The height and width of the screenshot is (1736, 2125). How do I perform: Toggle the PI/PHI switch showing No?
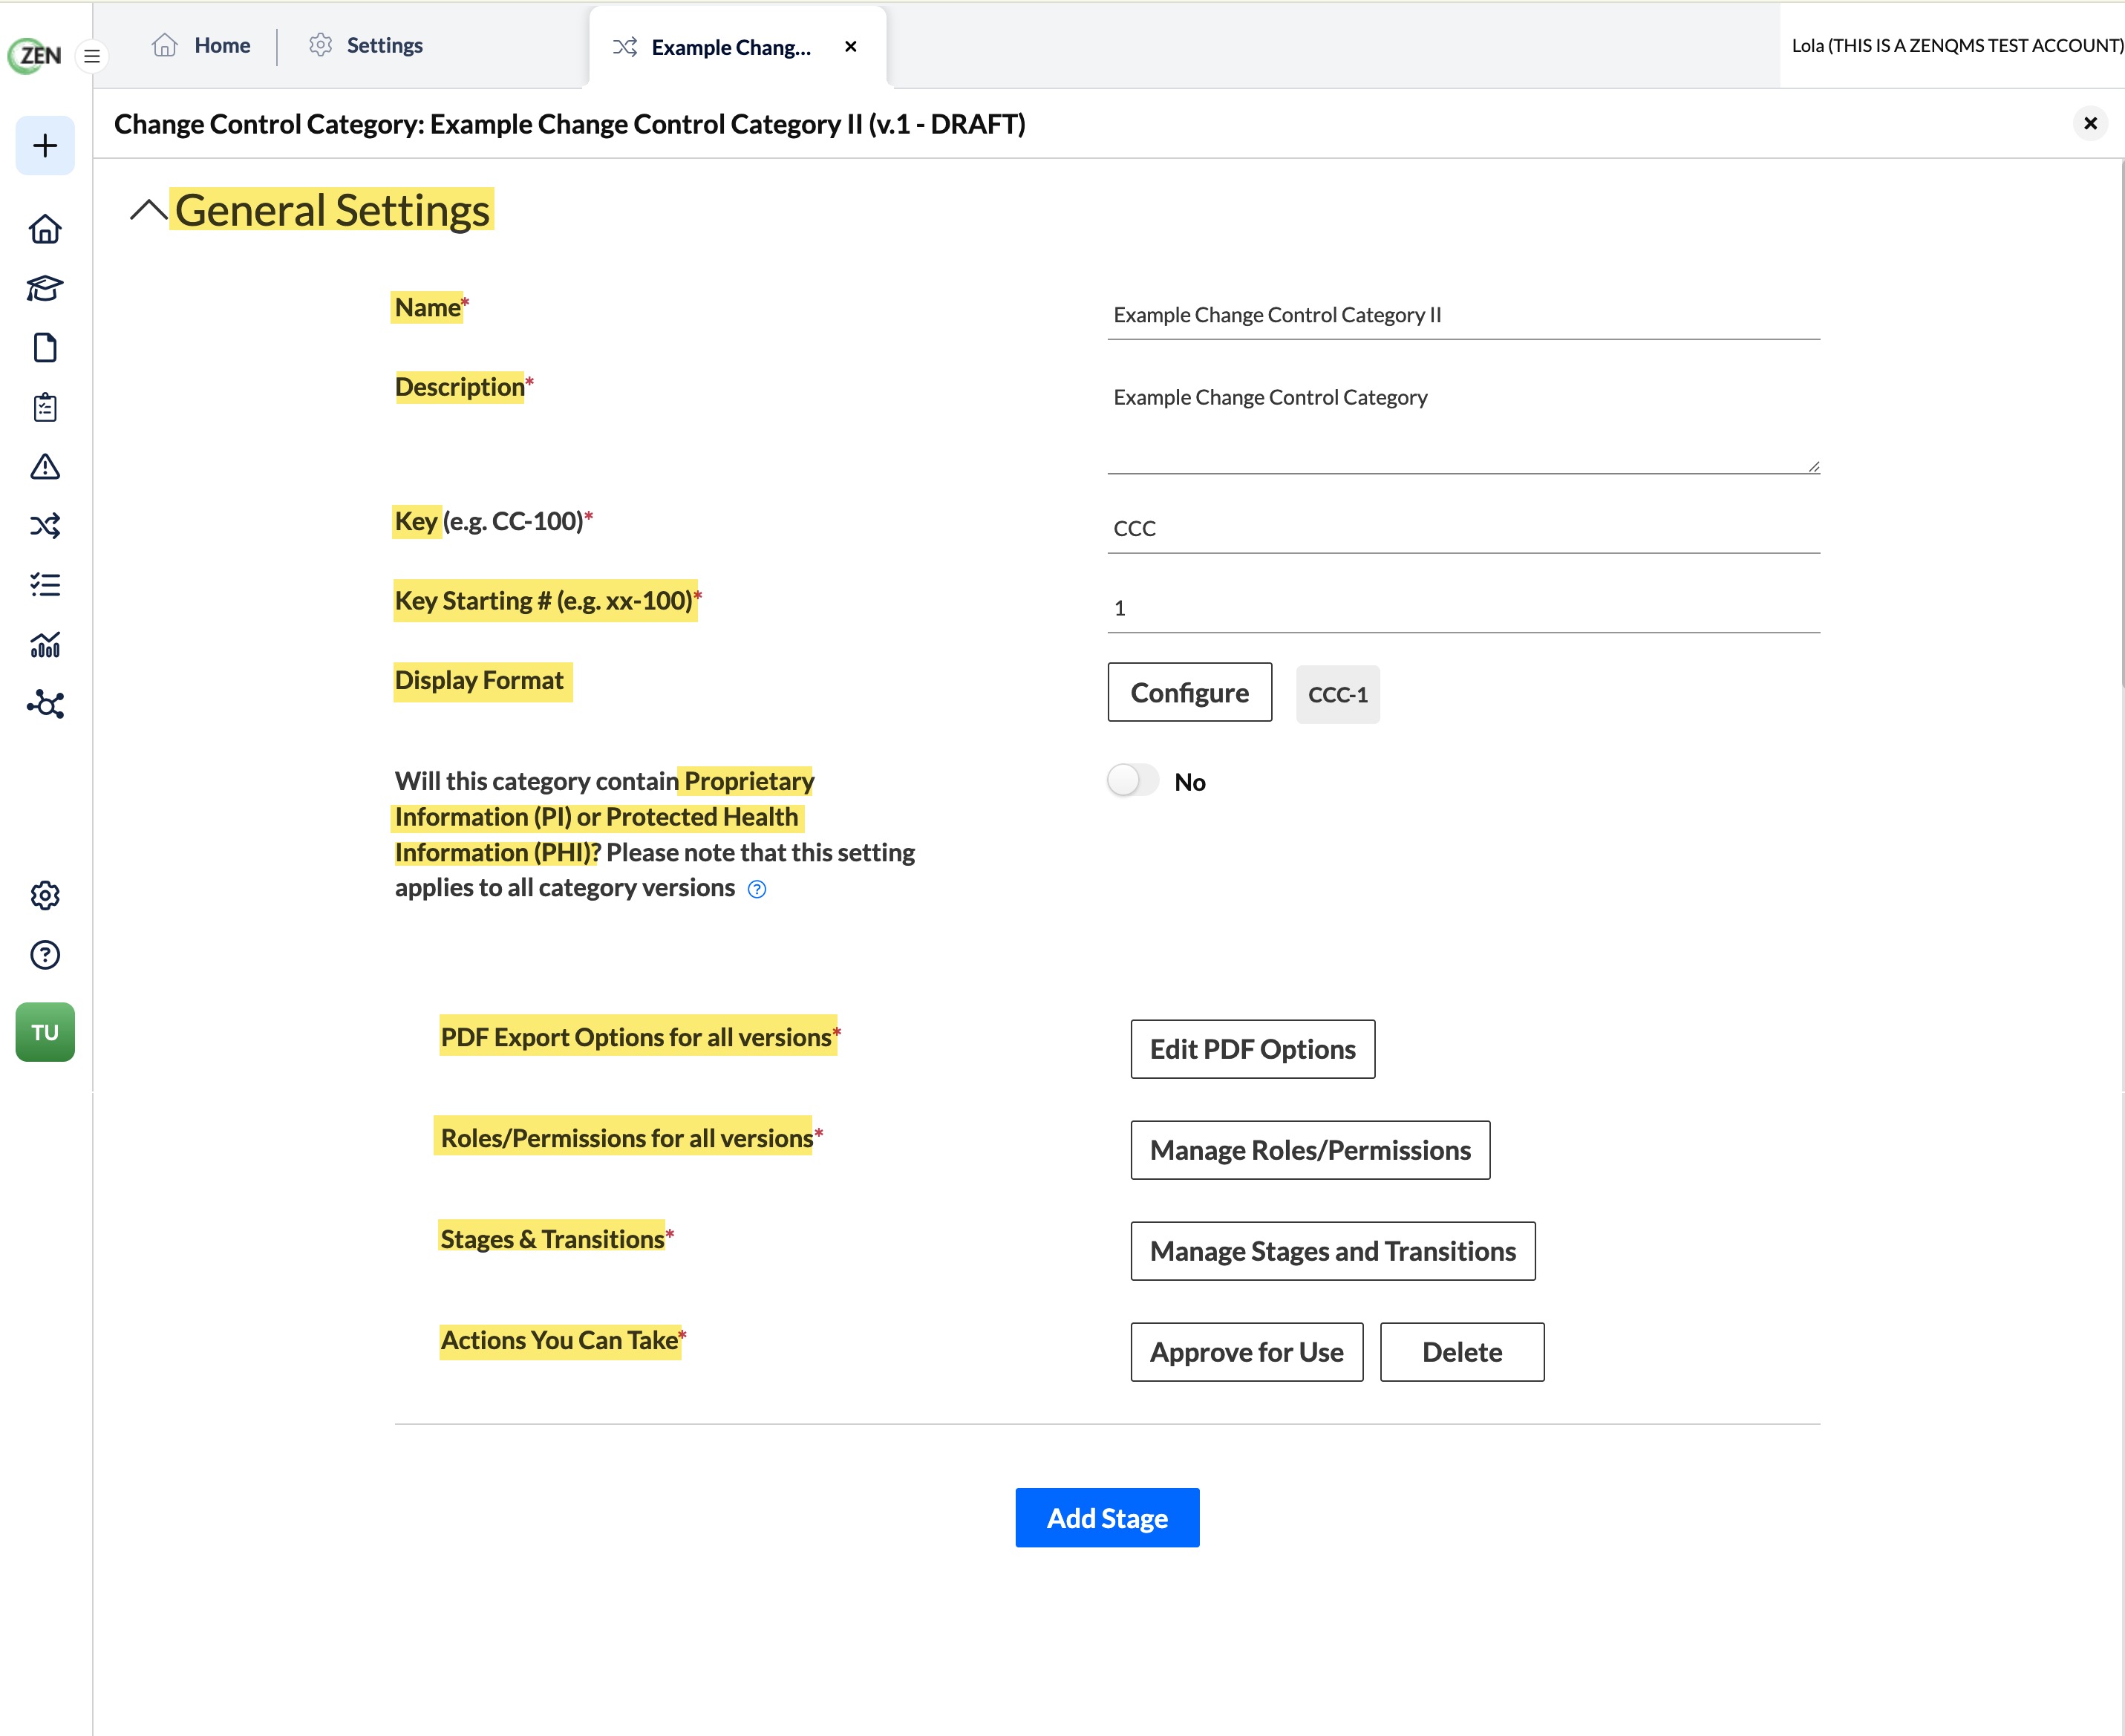1133,781
